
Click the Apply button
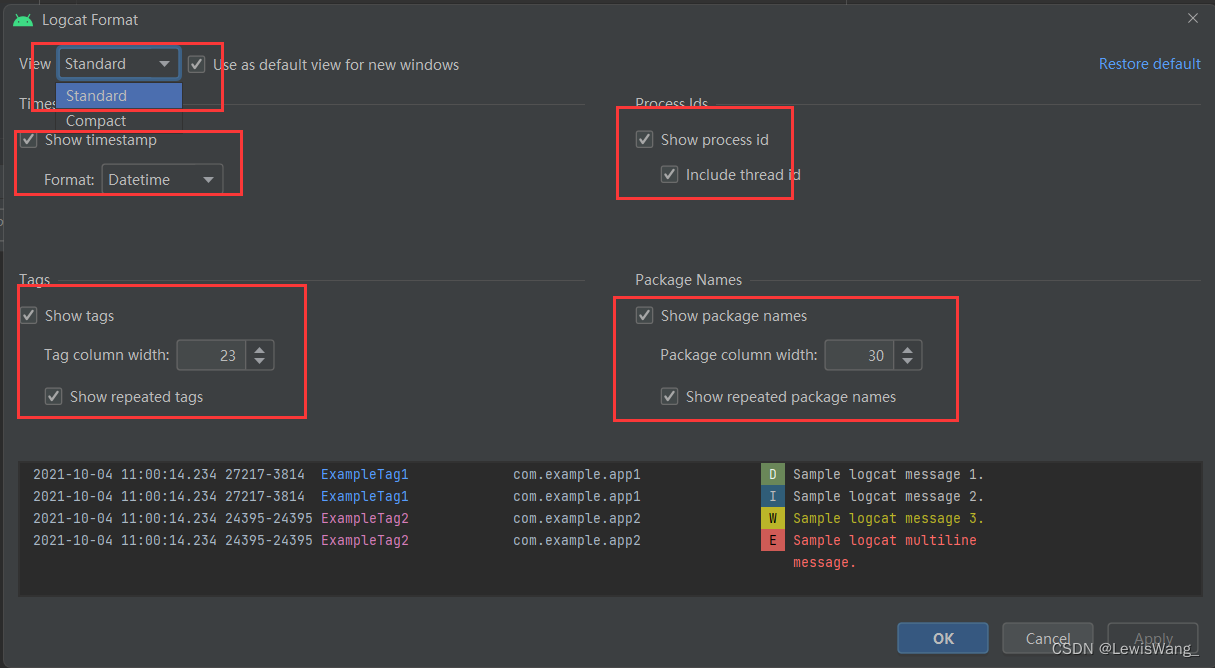click(x=1152, y=638)
